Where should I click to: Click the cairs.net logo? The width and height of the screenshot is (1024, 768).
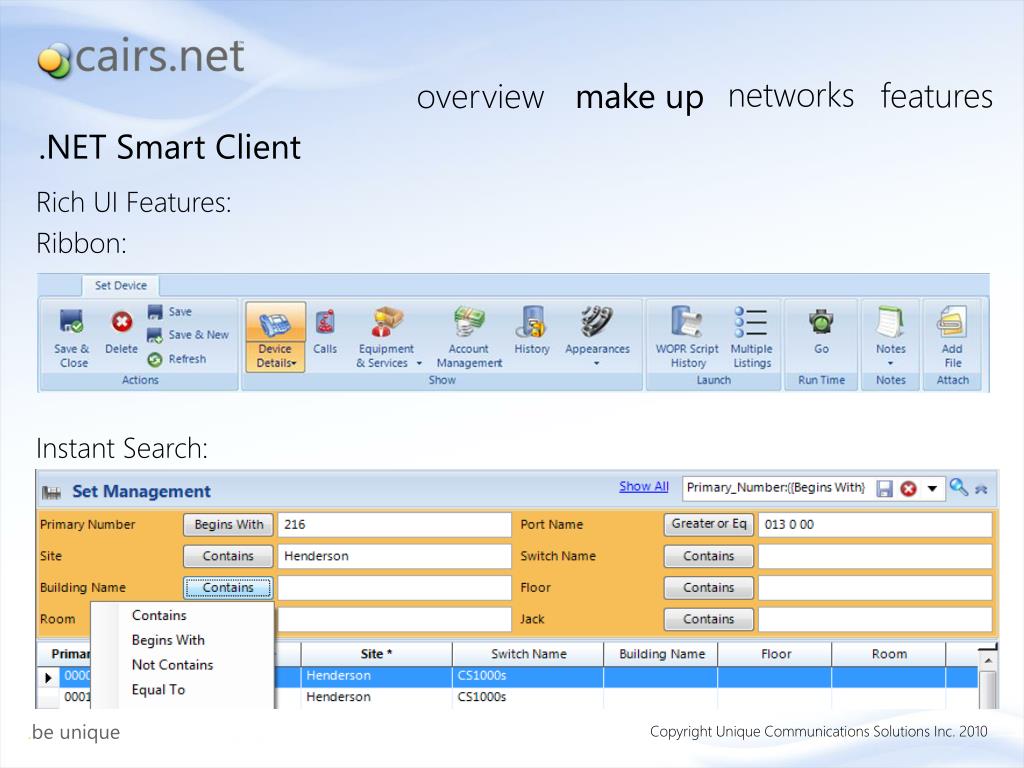coord(141,57)
